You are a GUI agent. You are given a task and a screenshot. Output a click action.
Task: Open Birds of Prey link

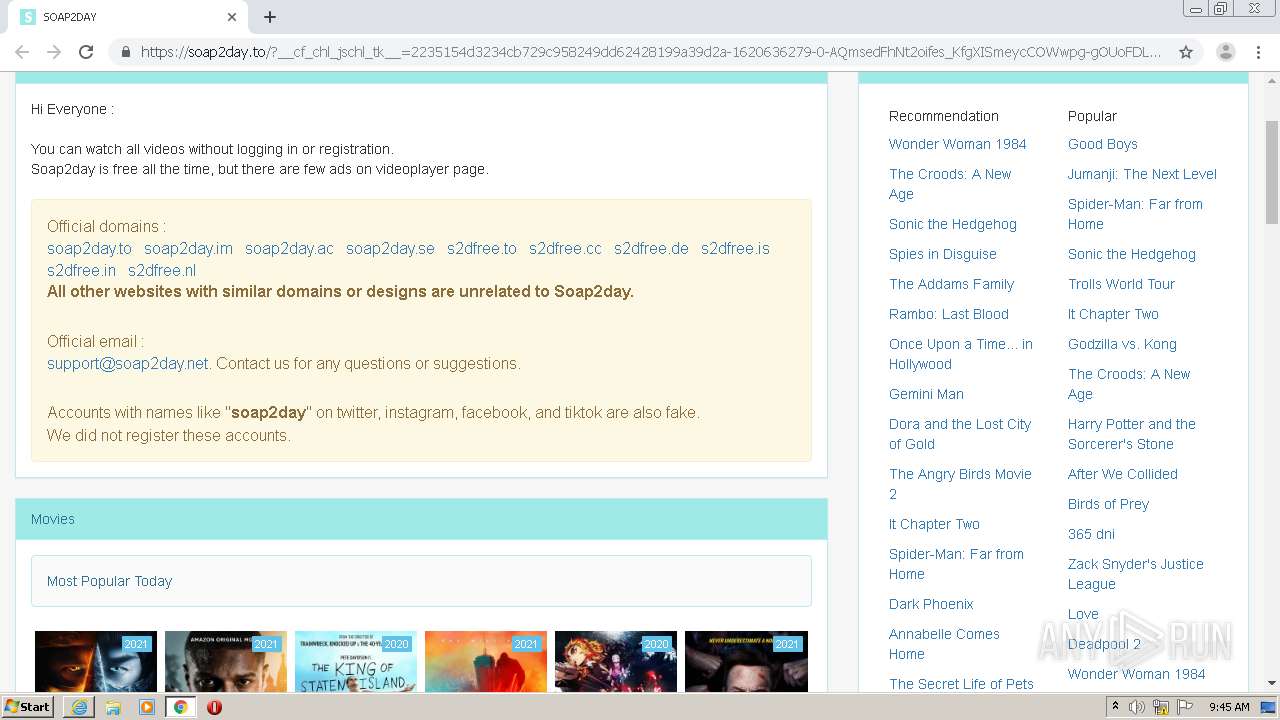[1108, 504]
